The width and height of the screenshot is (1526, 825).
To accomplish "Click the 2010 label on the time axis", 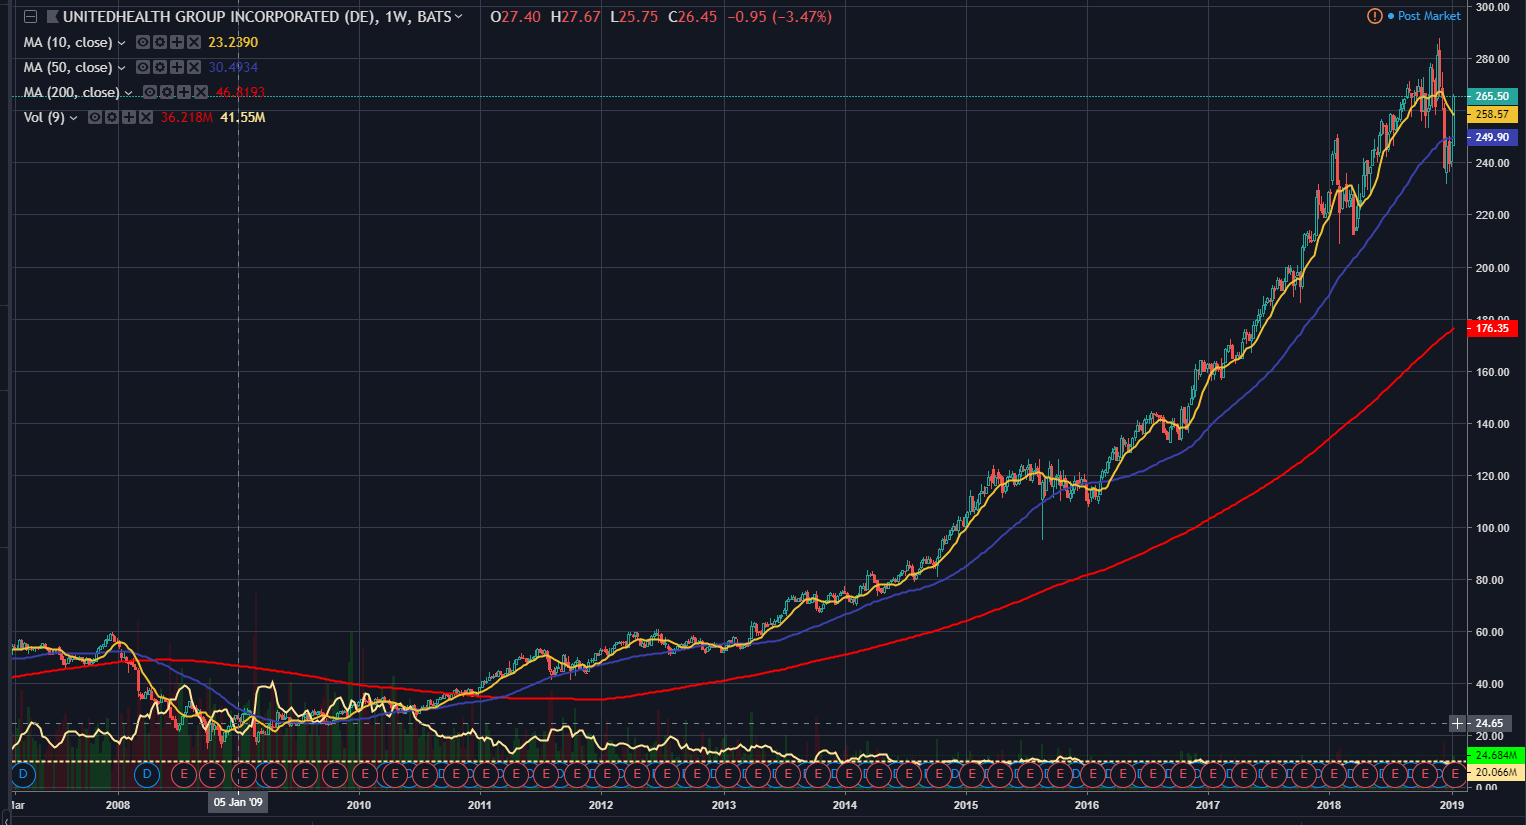I will [x=358, y=805].
